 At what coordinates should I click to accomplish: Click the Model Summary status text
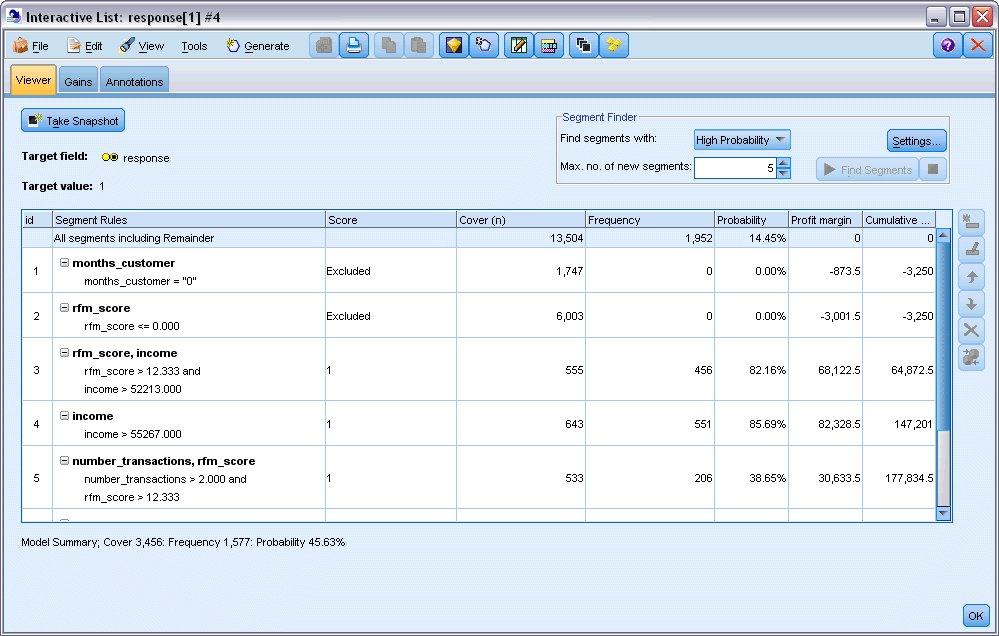[183, 542]
